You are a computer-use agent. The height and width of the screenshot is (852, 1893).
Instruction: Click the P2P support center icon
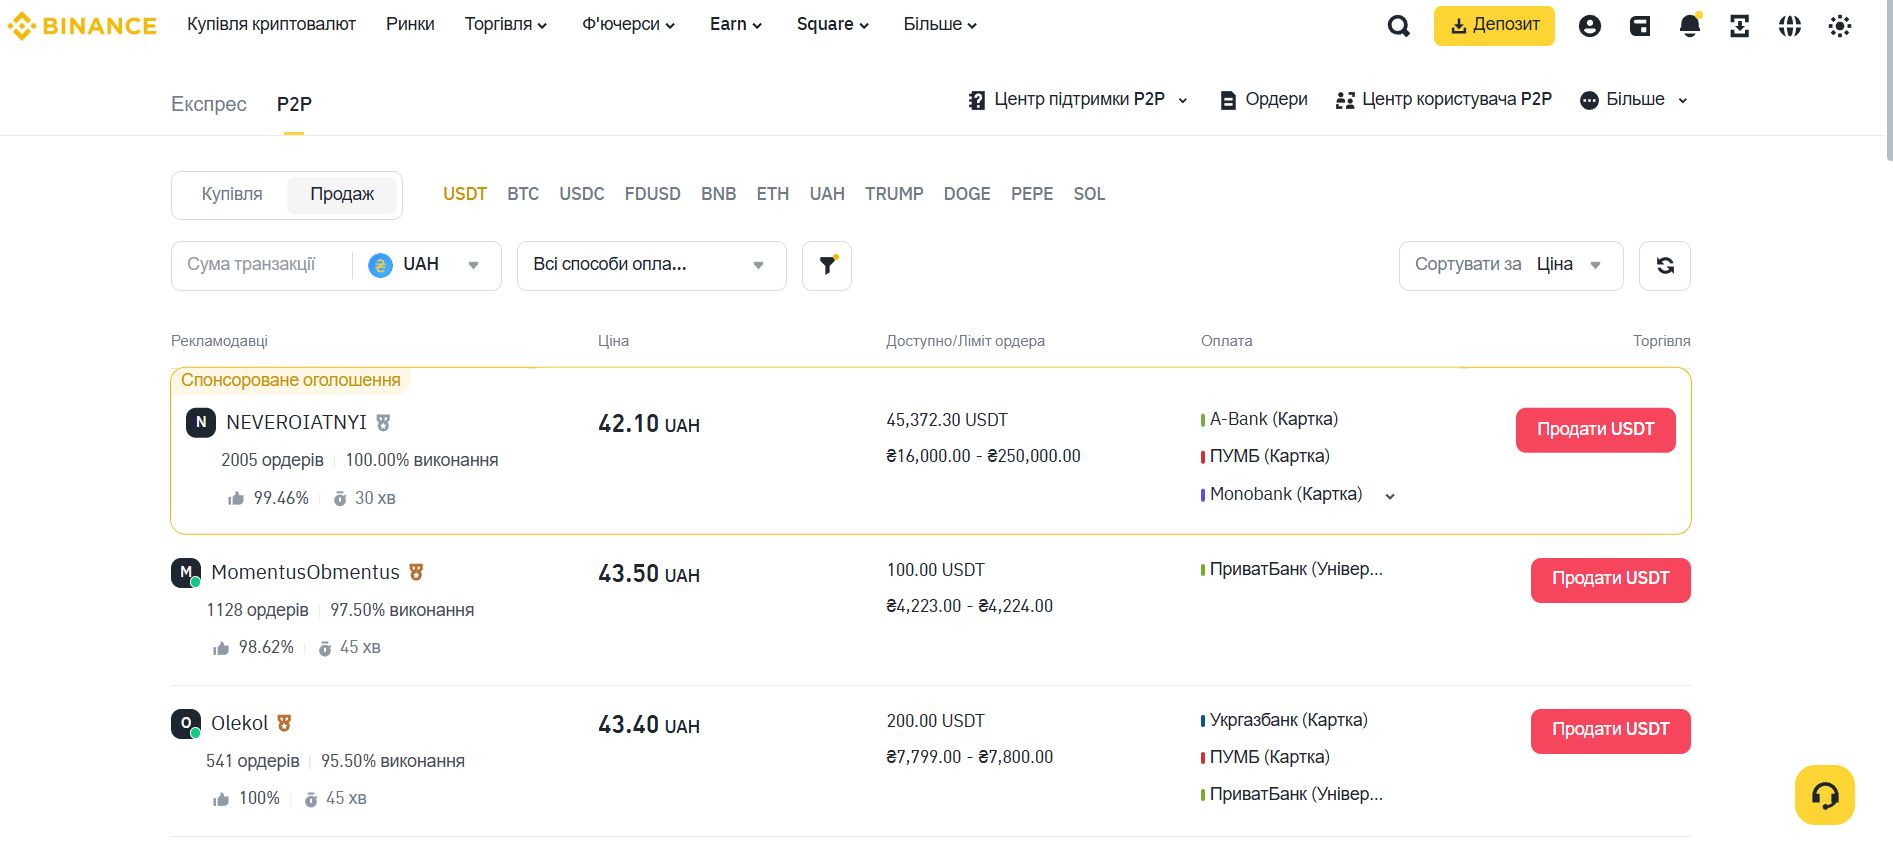(977, 100)
